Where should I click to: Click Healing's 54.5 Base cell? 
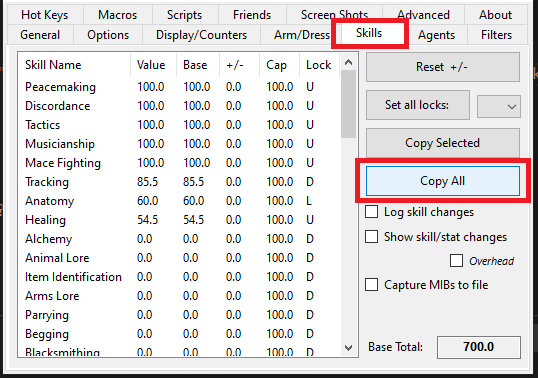[x=194, y=220]
